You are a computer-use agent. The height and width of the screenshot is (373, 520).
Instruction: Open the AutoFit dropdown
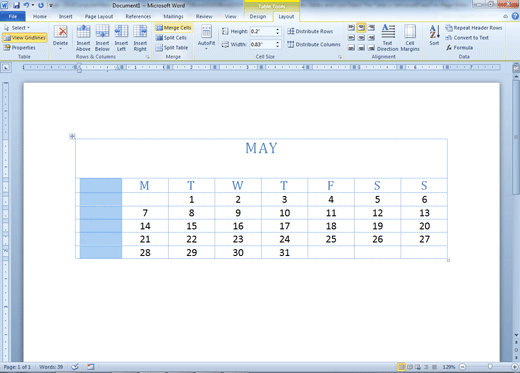pos(206,38)
